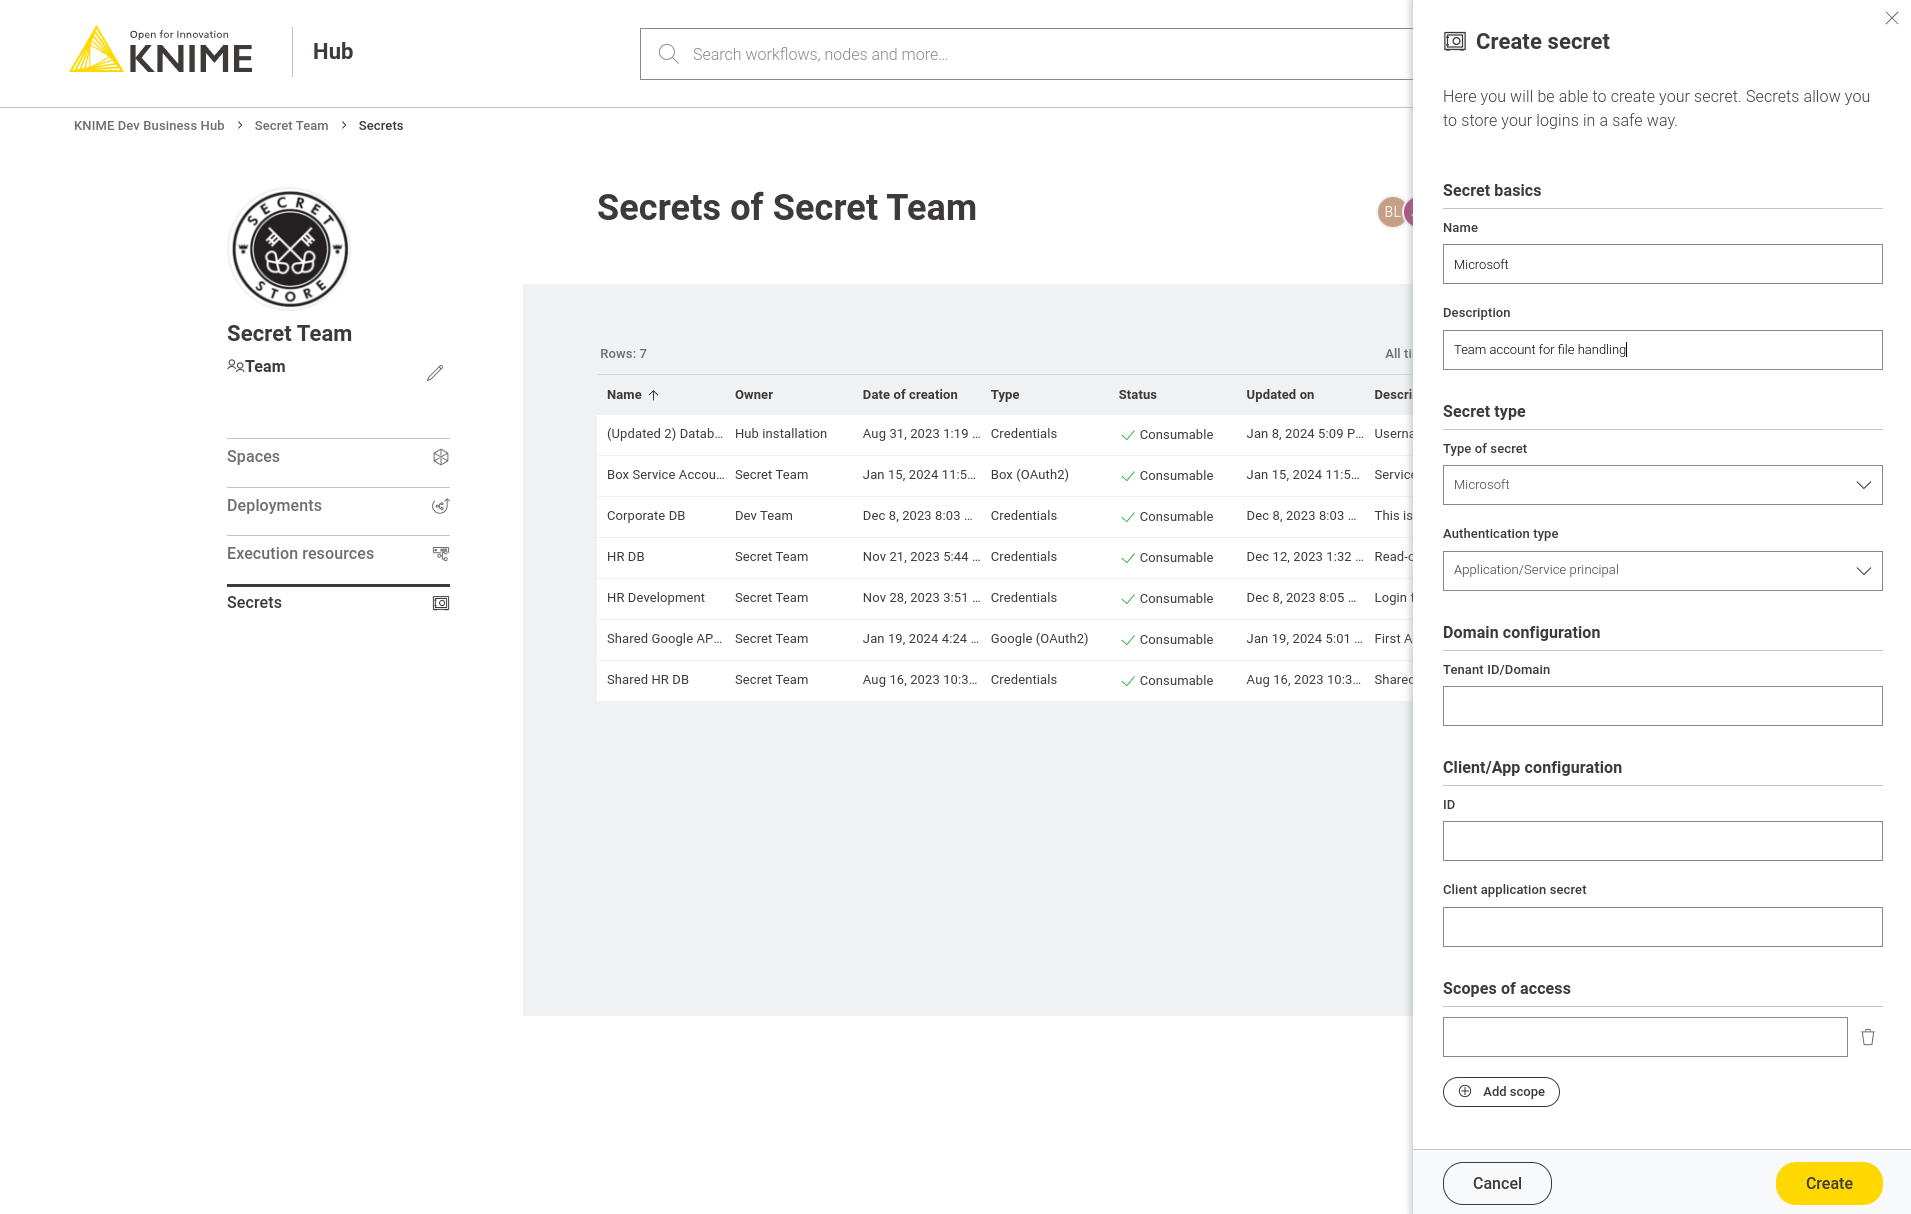Close the Create secret panel

[x=1891, y=18]
